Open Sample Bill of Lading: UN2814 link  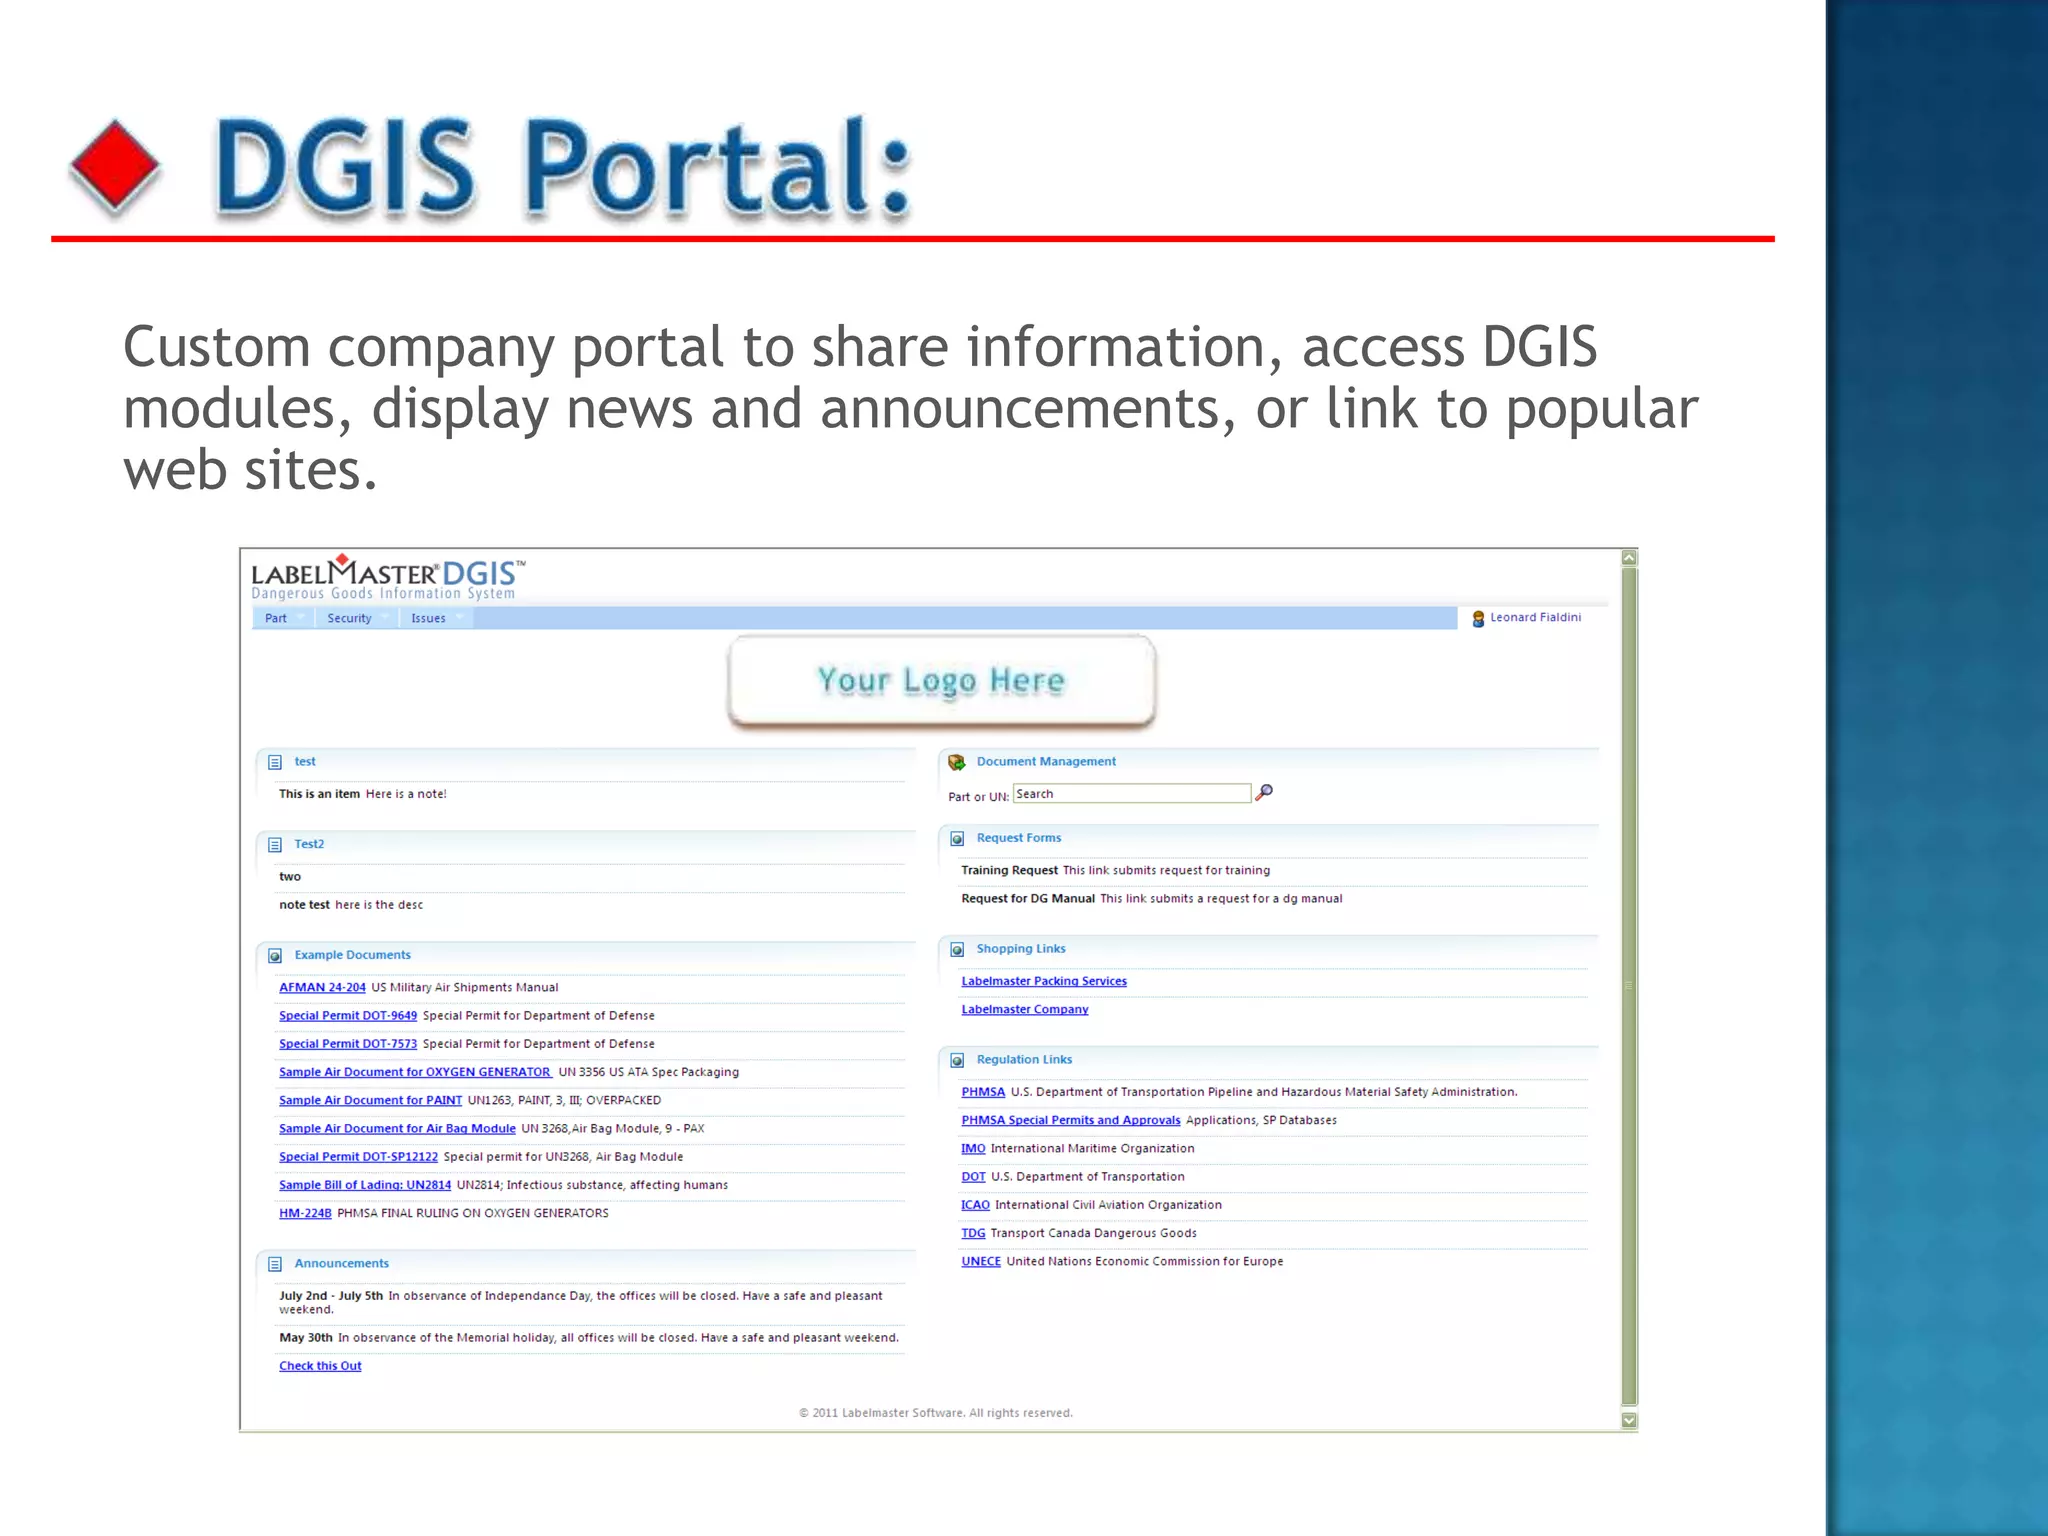point(365,1184)
